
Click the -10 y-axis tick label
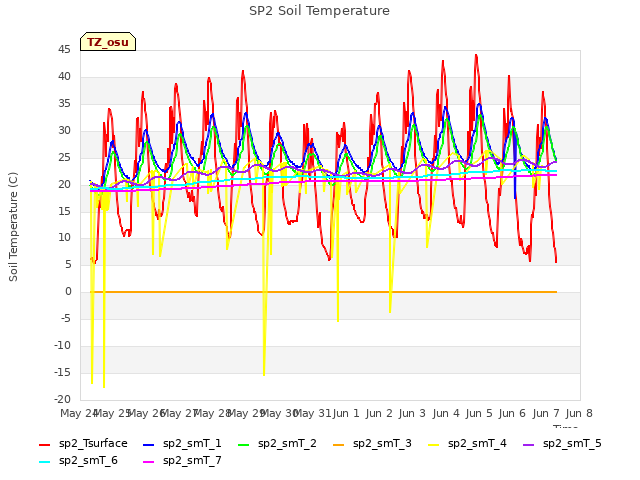click(63, 346)
